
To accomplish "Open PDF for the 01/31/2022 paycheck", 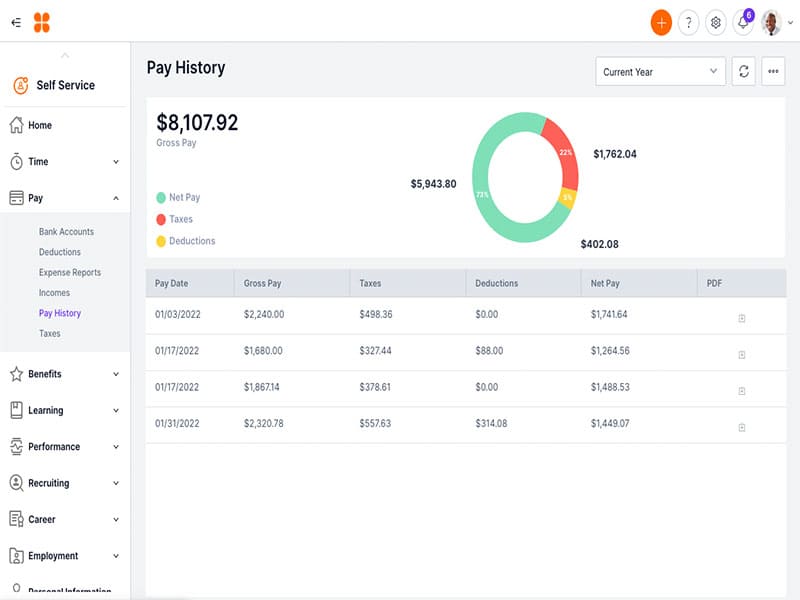I will coord(741,427).
